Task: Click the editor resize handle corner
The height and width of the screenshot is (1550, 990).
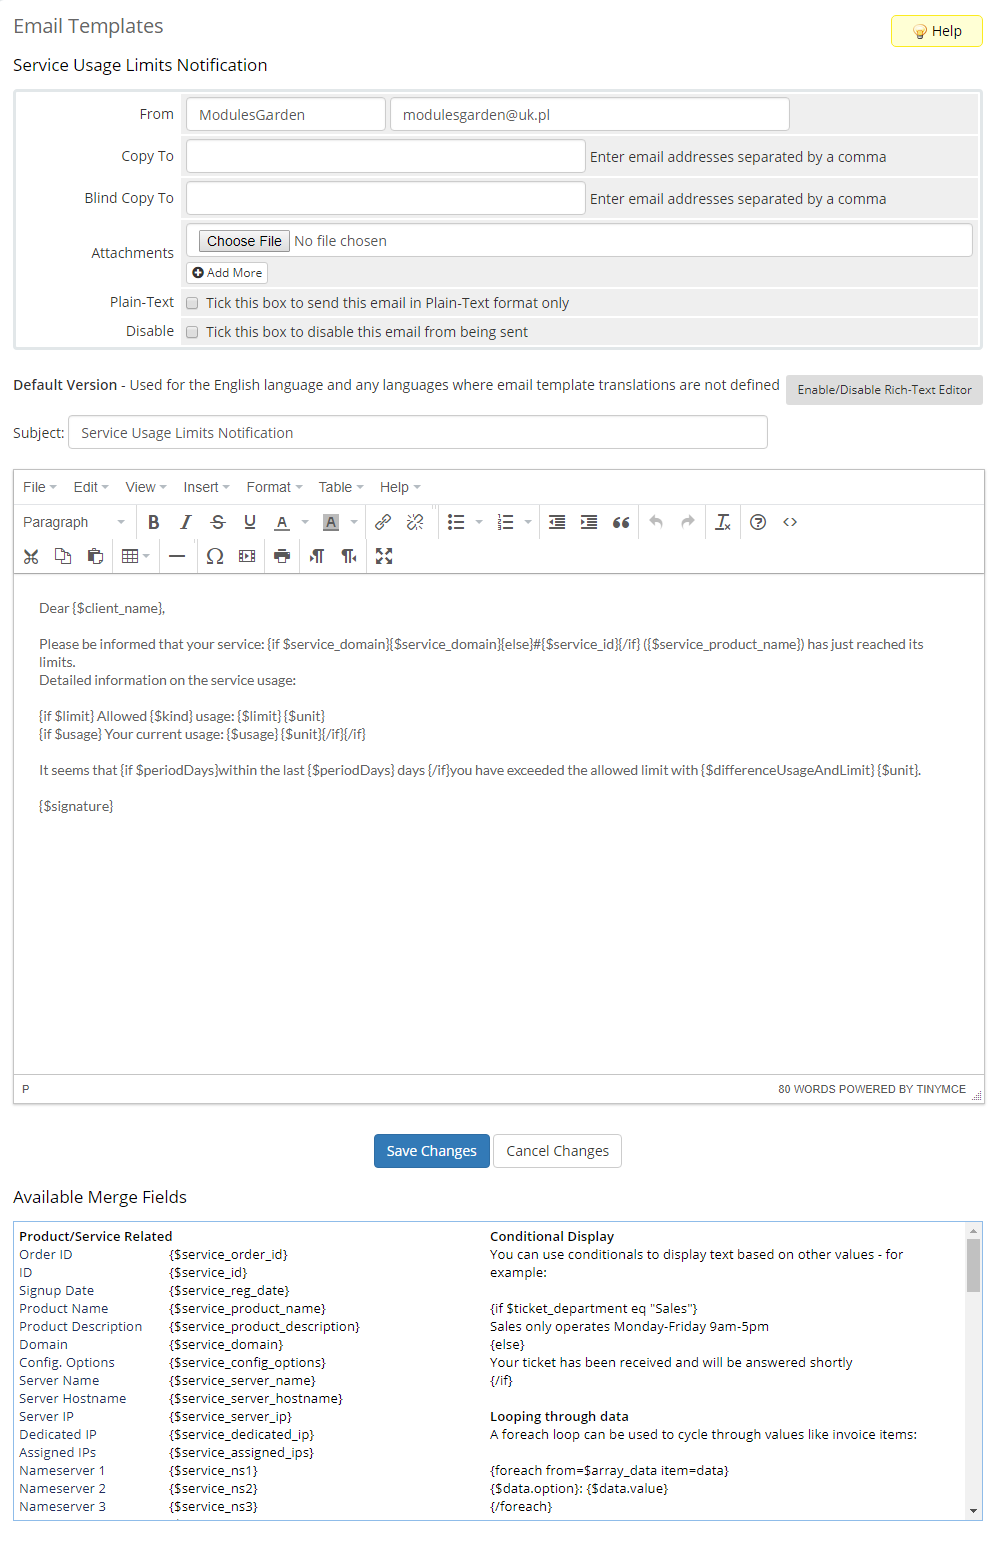Action: coord(977,1096)
